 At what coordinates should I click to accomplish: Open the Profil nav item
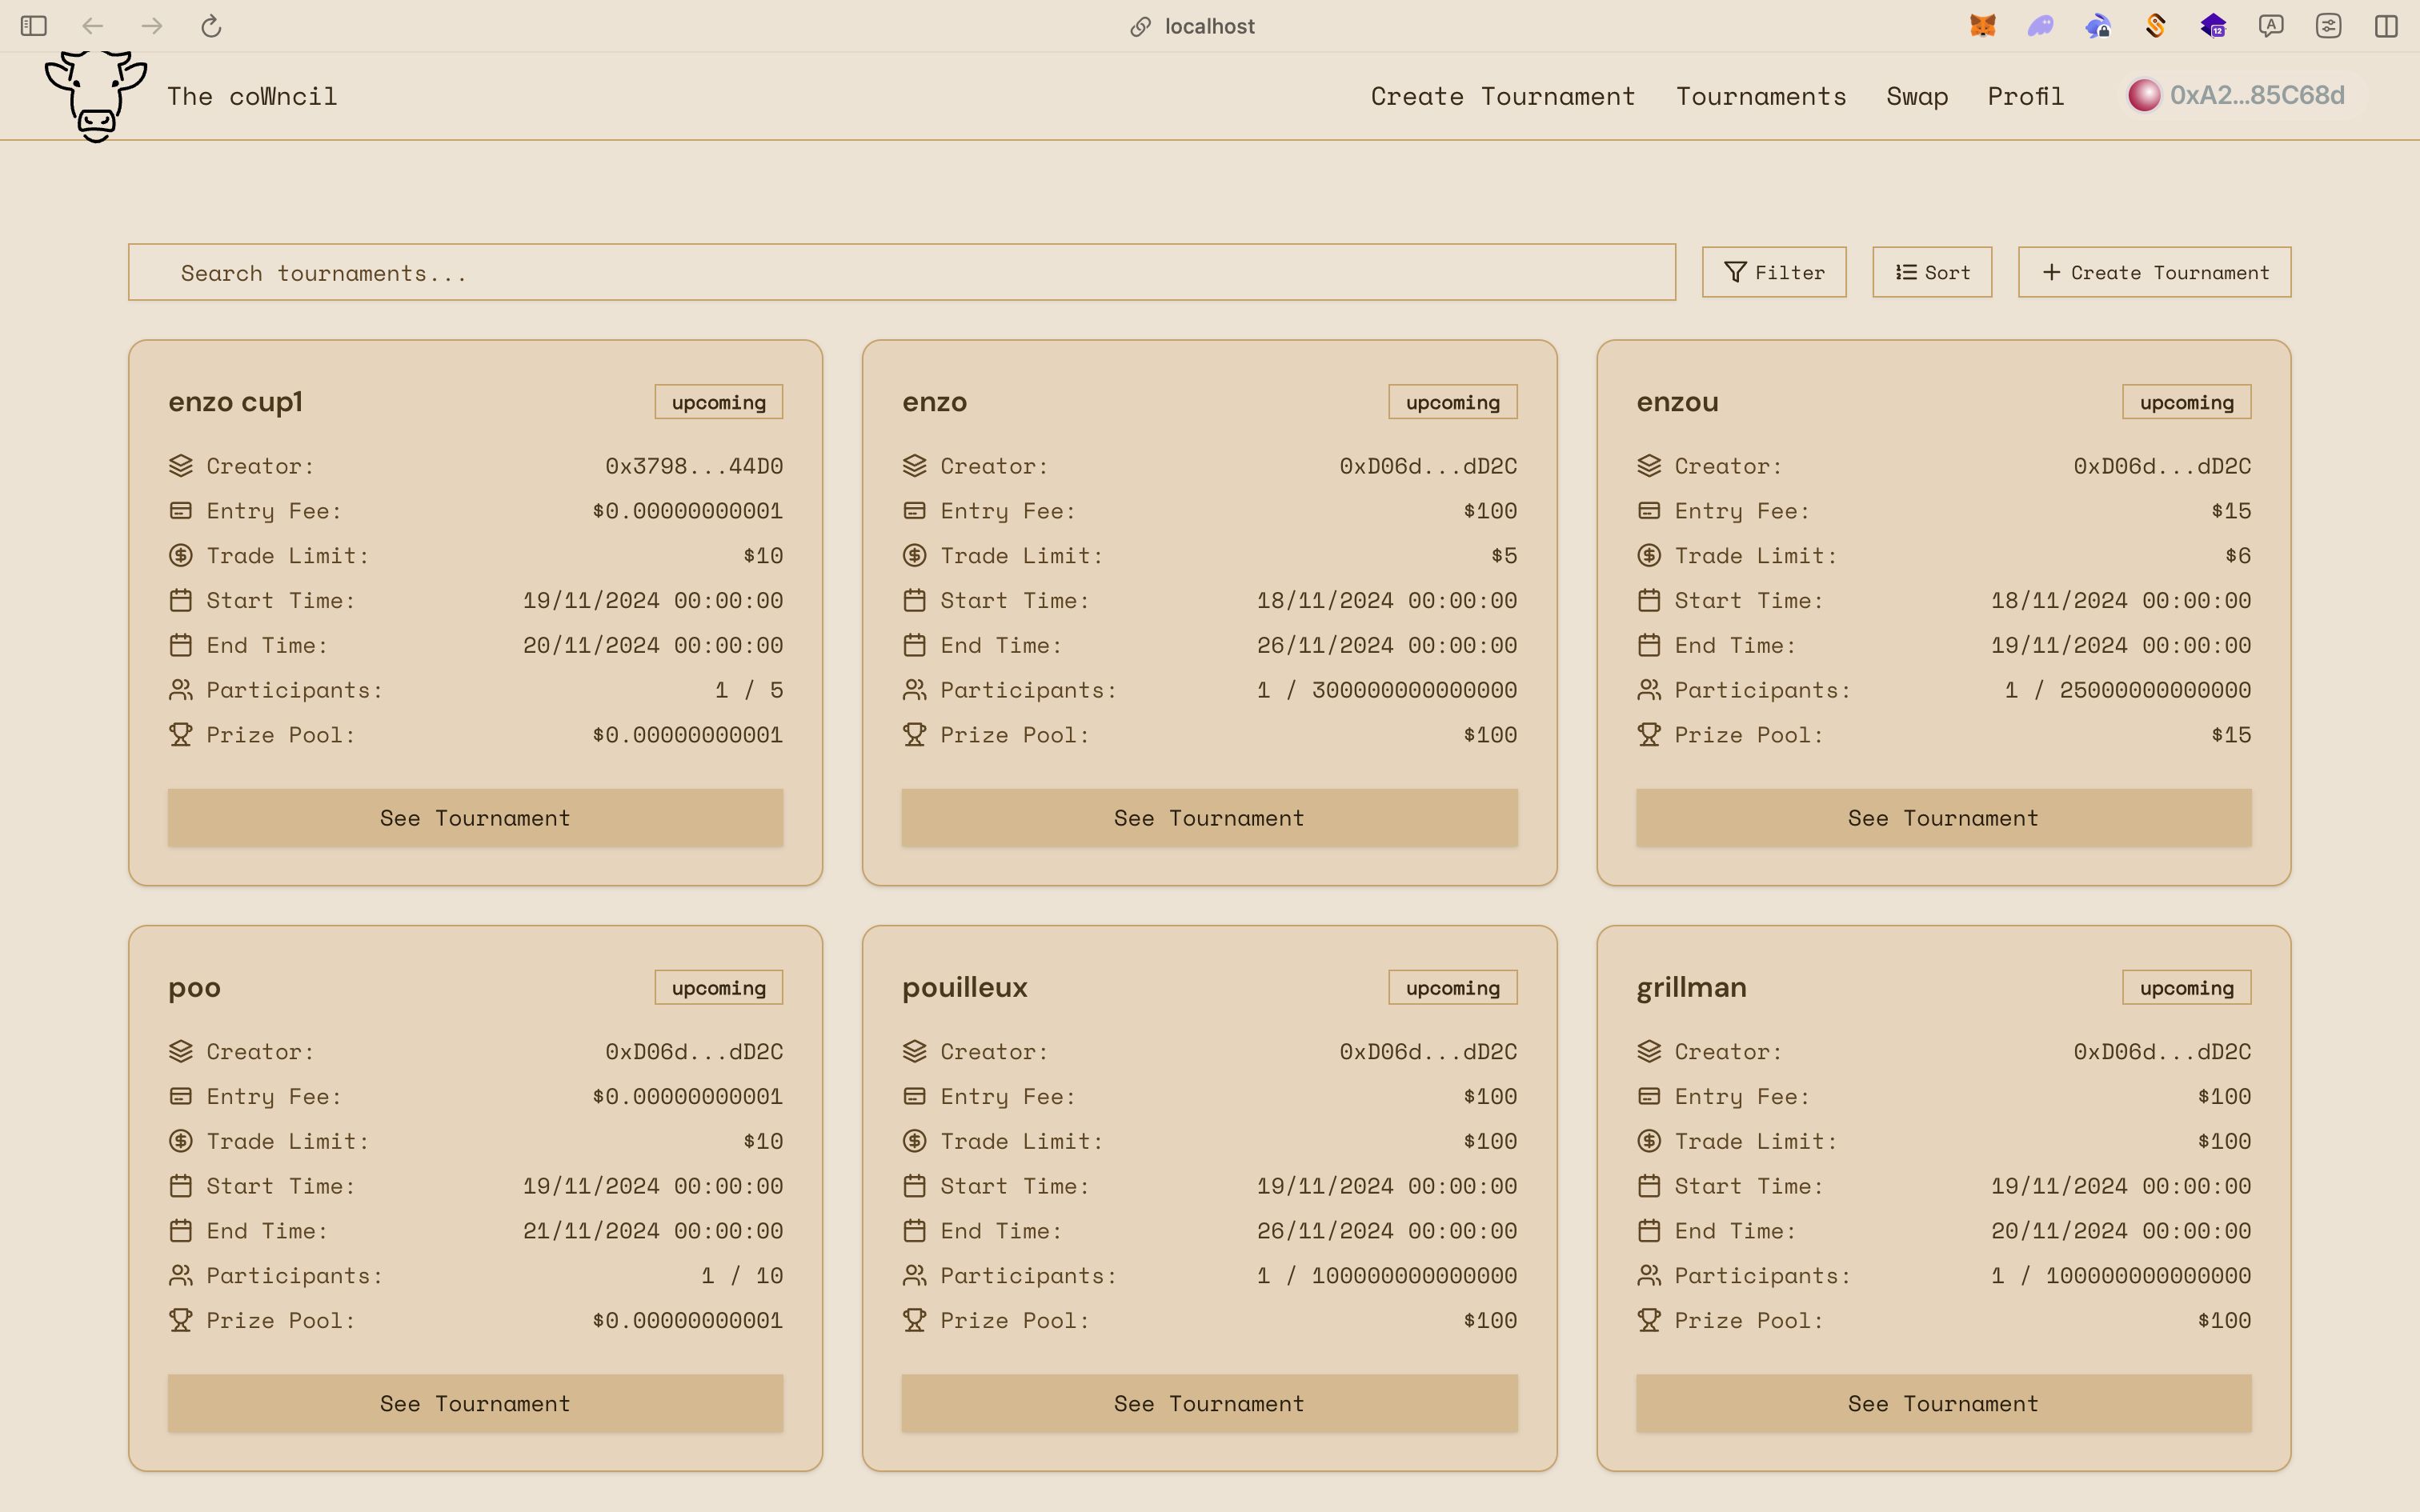tap(2025, 96)
